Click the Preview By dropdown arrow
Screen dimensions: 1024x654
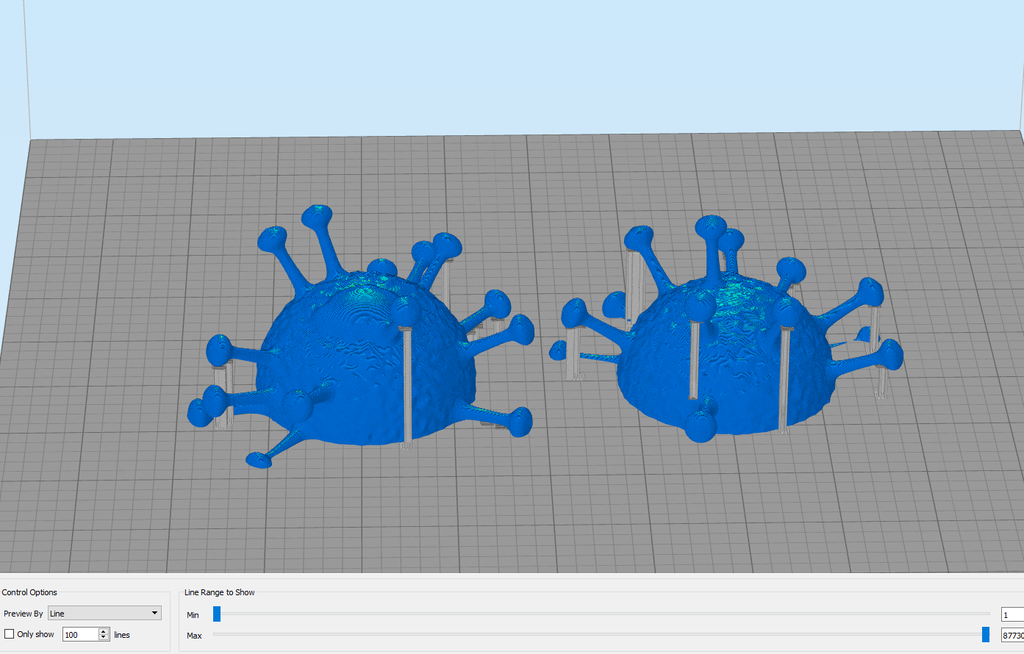tap(155, 612)
